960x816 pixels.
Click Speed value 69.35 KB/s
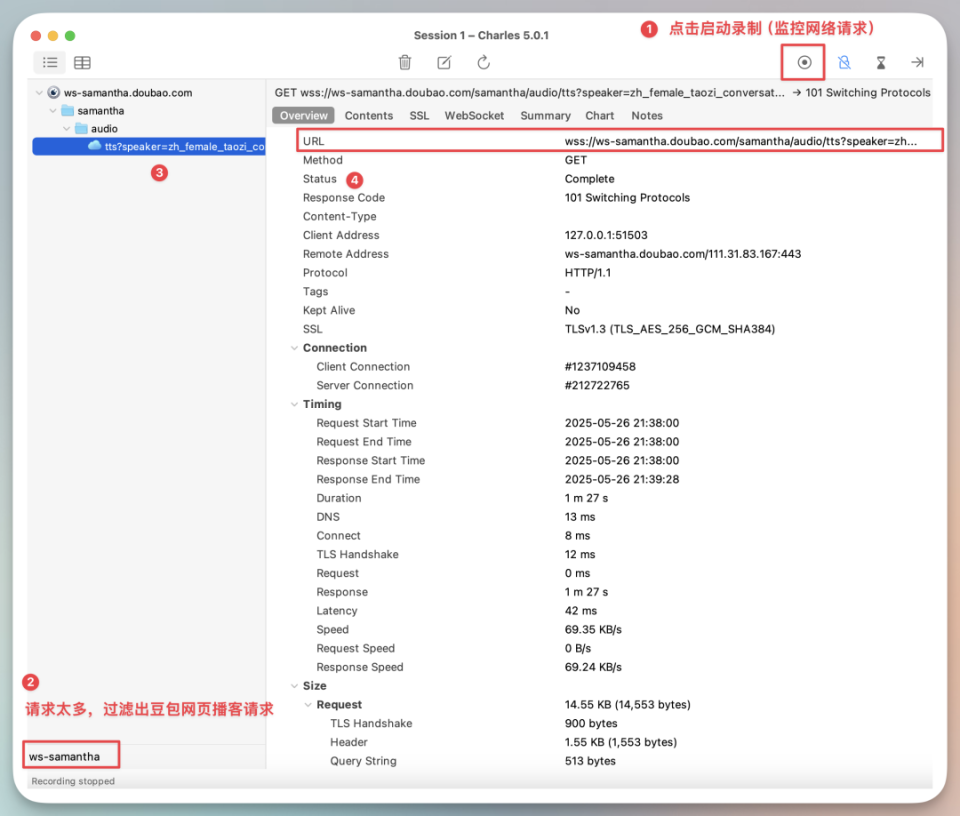(x=593, y=630)
